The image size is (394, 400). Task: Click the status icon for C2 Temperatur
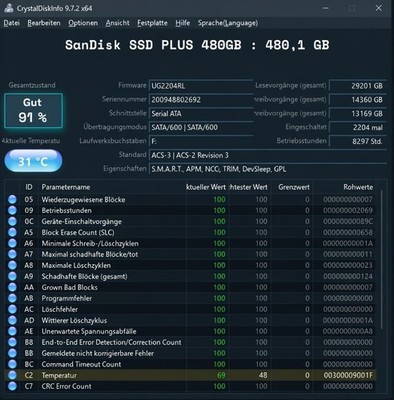[x=12, y=375]
